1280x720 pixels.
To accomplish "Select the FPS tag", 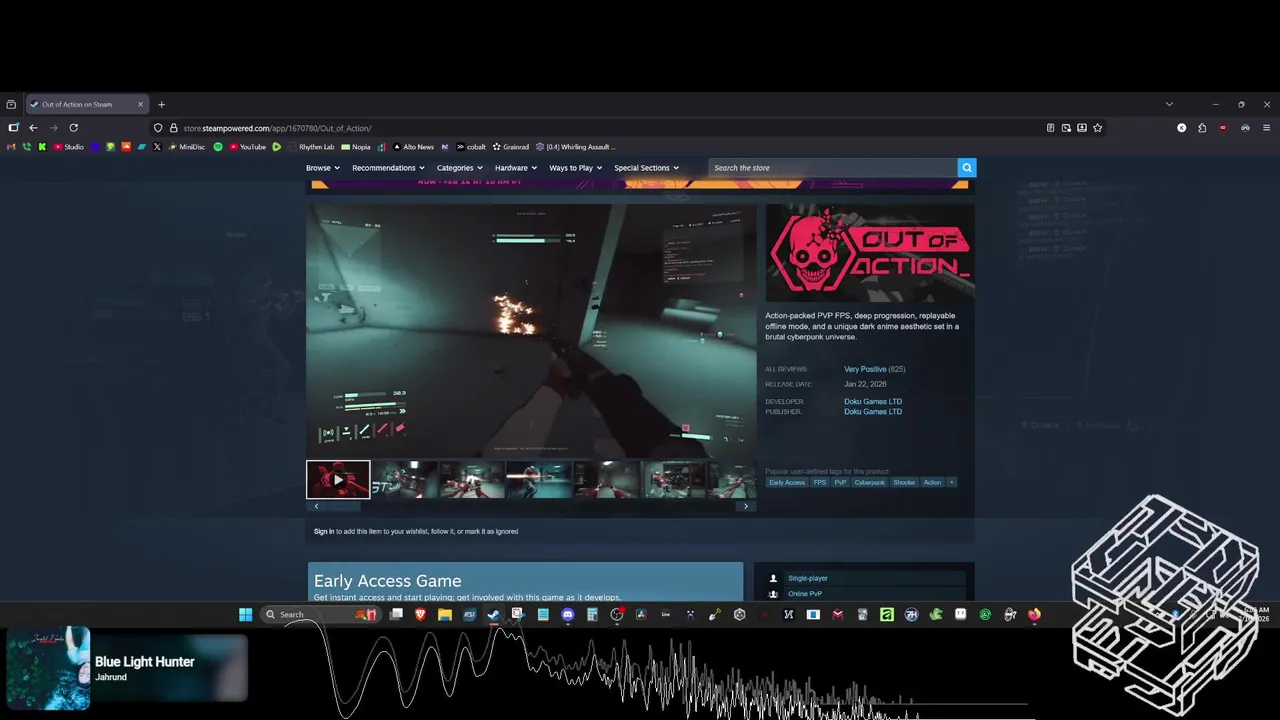I will pos(820,483).
